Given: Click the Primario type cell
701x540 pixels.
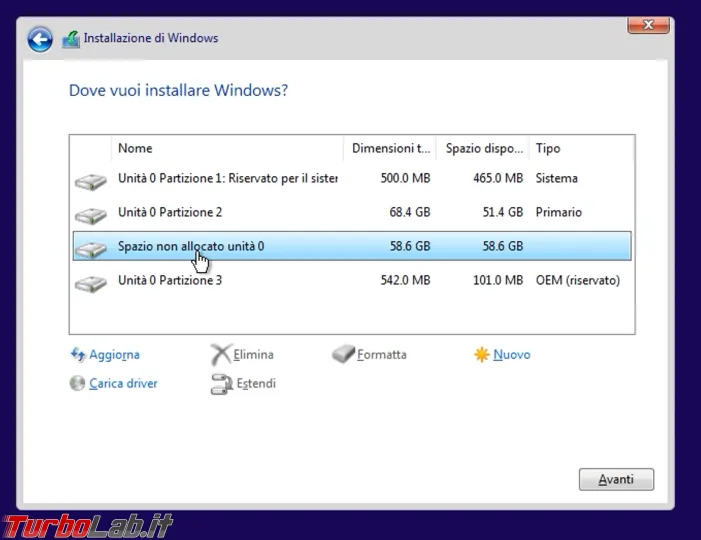Looking at the screenshot, I should 559,212.
